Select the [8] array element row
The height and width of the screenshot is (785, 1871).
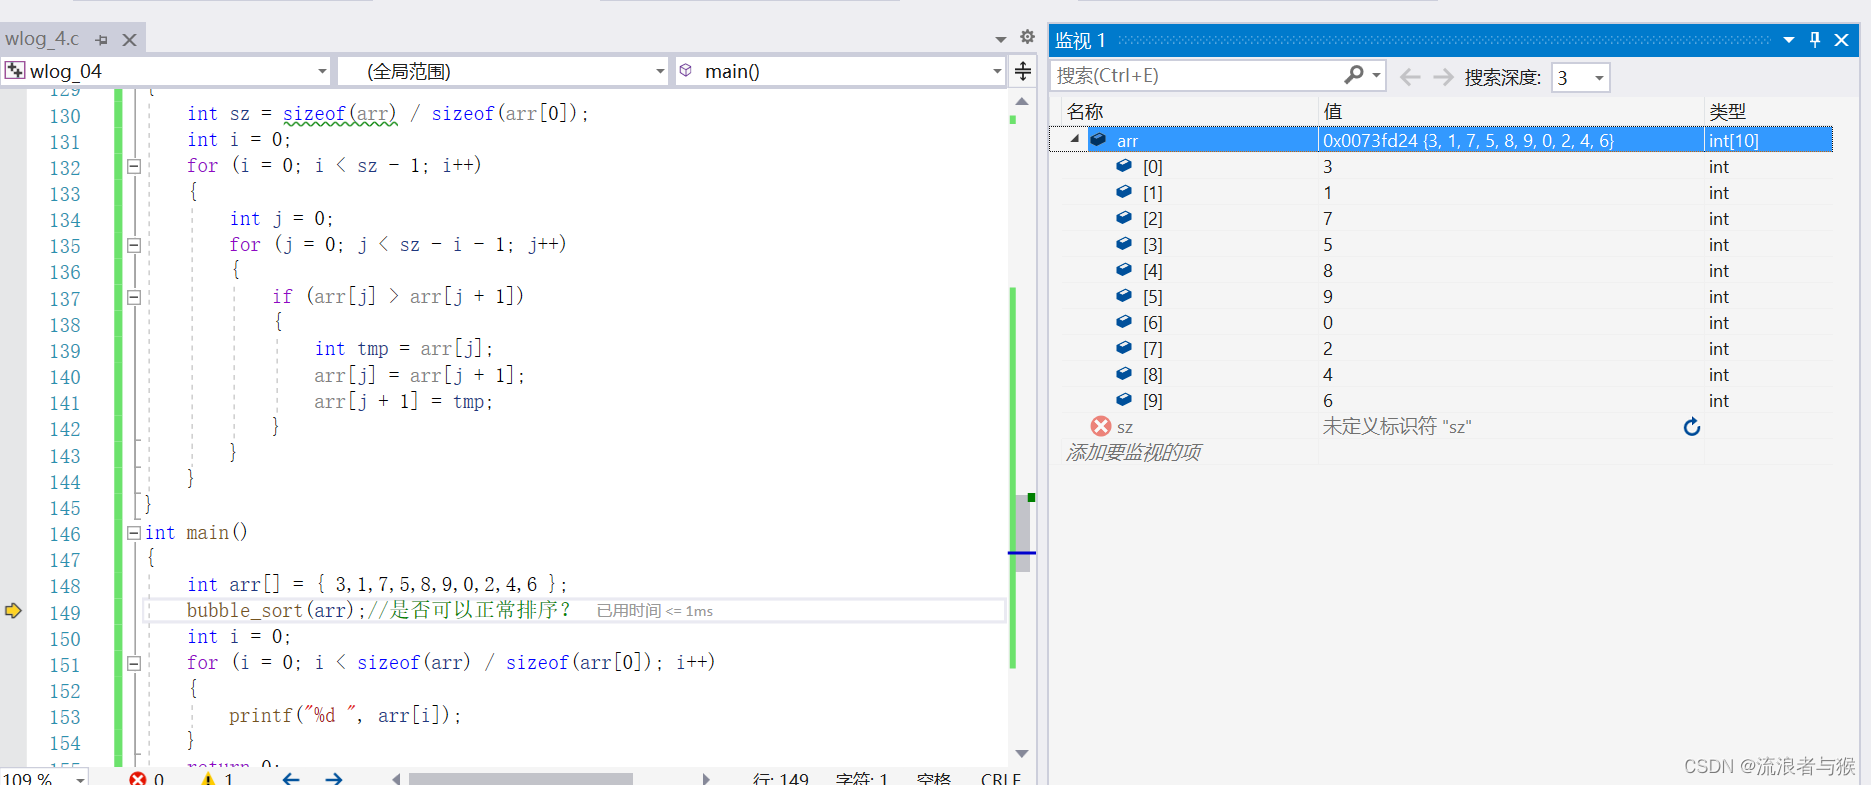(1441, 375)
